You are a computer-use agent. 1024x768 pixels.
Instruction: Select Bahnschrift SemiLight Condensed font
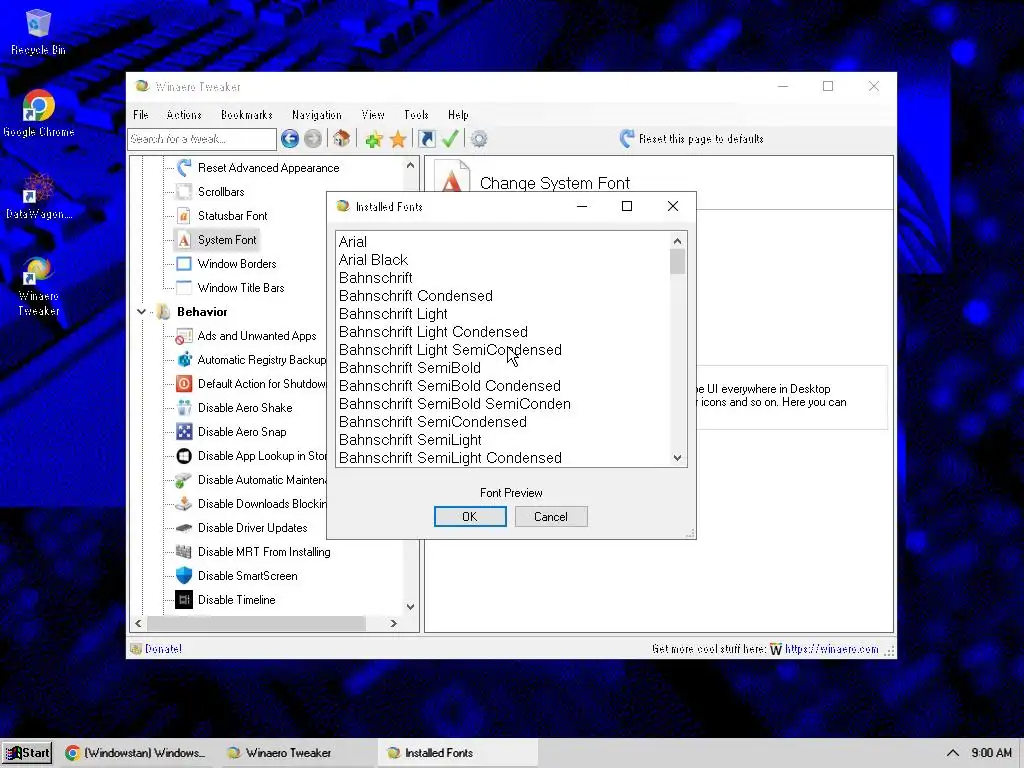(x=450, y=458)
